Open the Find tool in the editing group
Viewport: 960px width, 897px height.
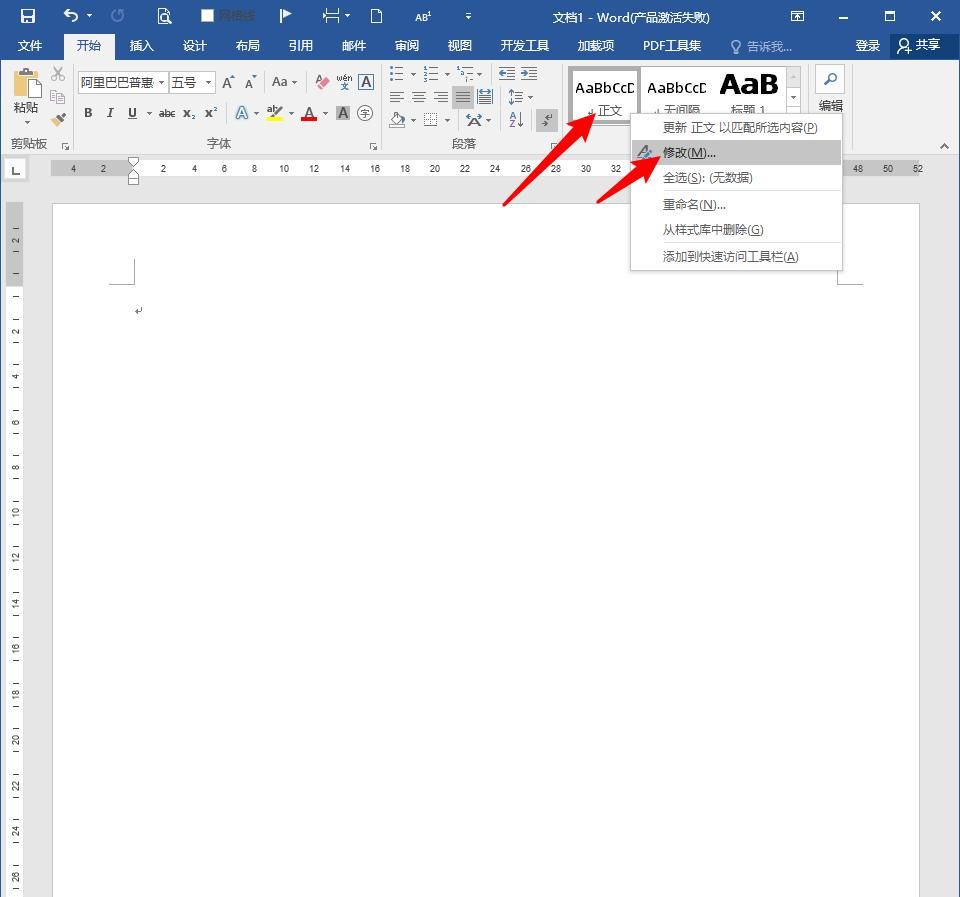(x=830, y=79)
